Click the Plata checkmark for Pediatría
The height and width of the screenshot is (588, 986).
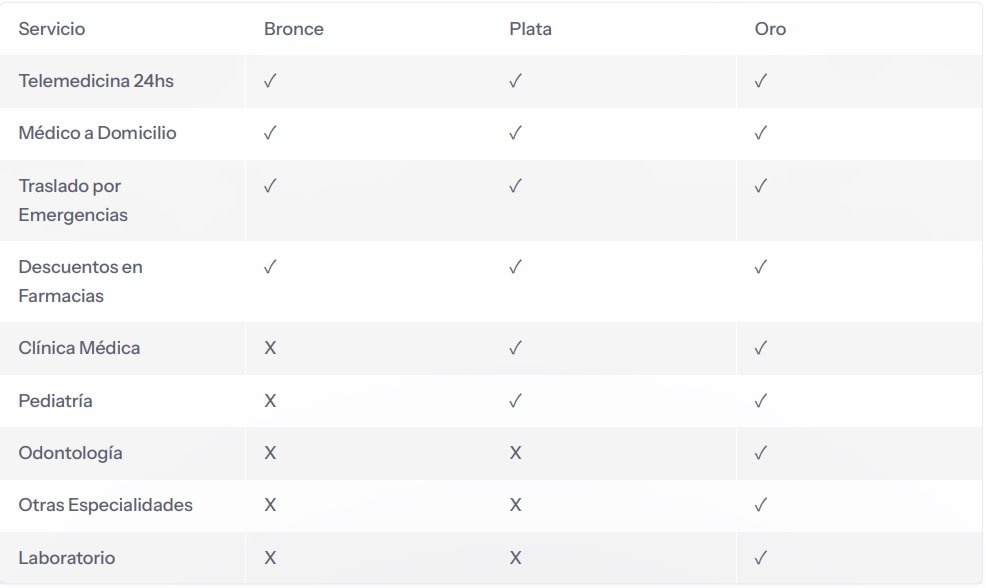[516, 401]
